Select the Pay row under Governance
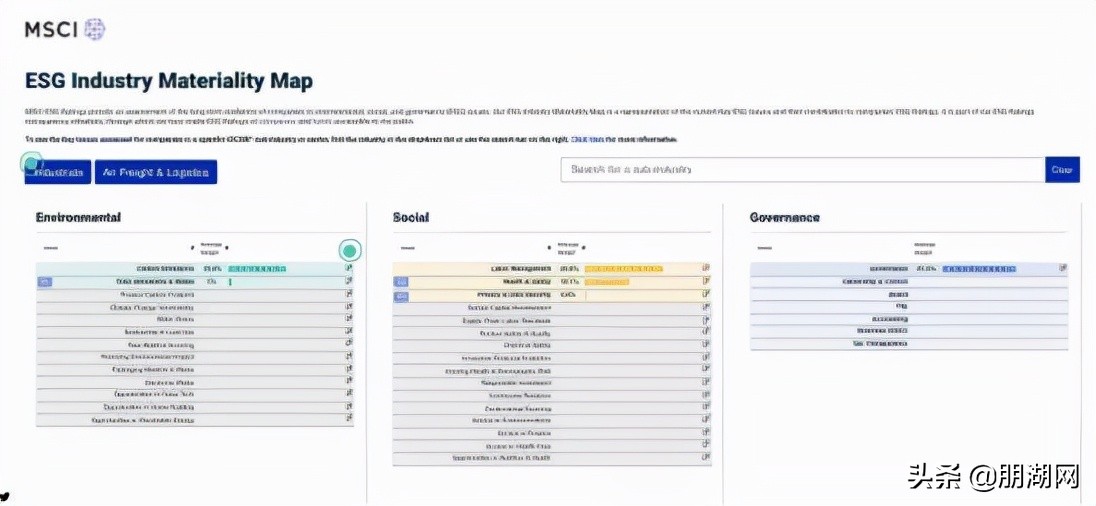The image size is (1096, 506). (909, 306)
